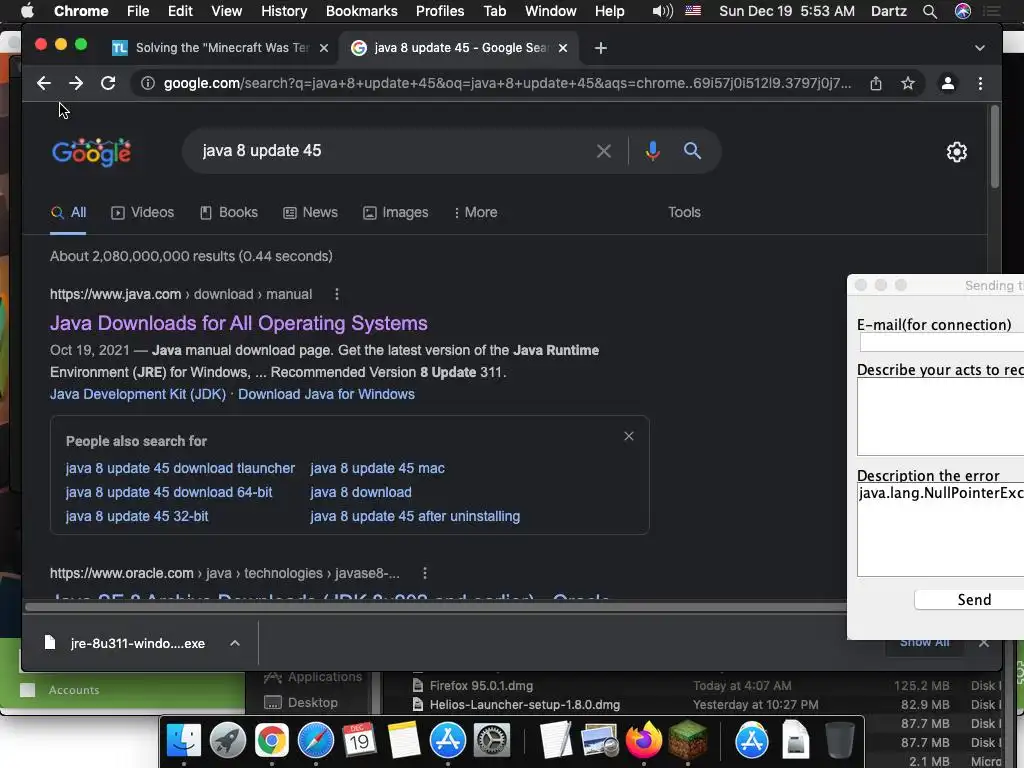This screenshot has width=1024, height=768.
Task: Start voice search with microphone
Action: click(x=652, y=151)
